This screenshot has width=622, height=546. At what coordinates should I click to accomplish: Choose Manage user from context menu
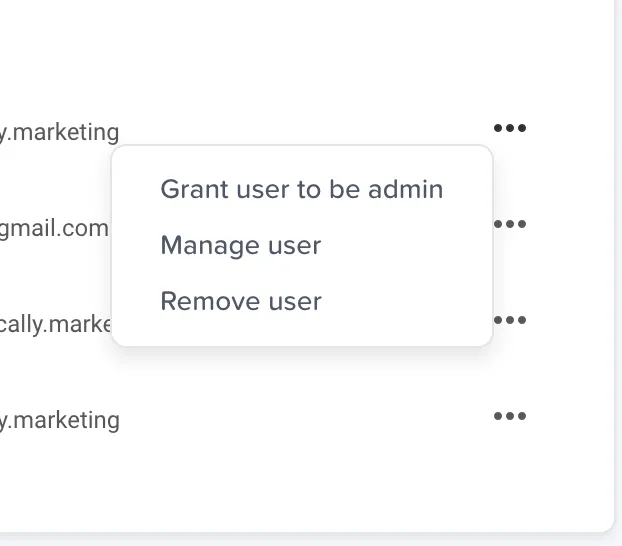point(240,245)
